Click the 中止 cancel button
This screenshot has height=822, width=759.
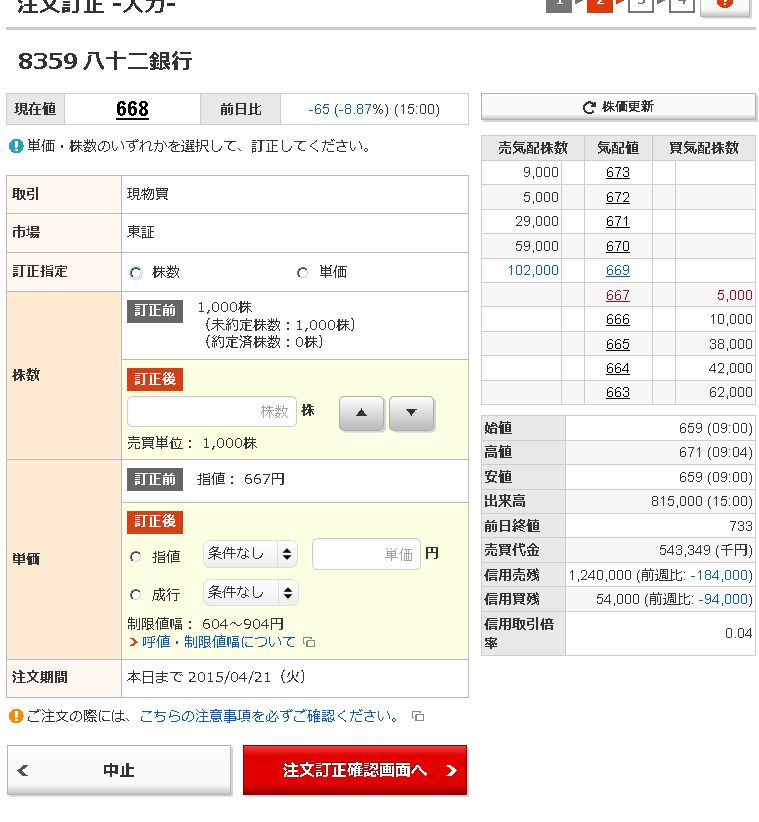[x=119, y=770]
